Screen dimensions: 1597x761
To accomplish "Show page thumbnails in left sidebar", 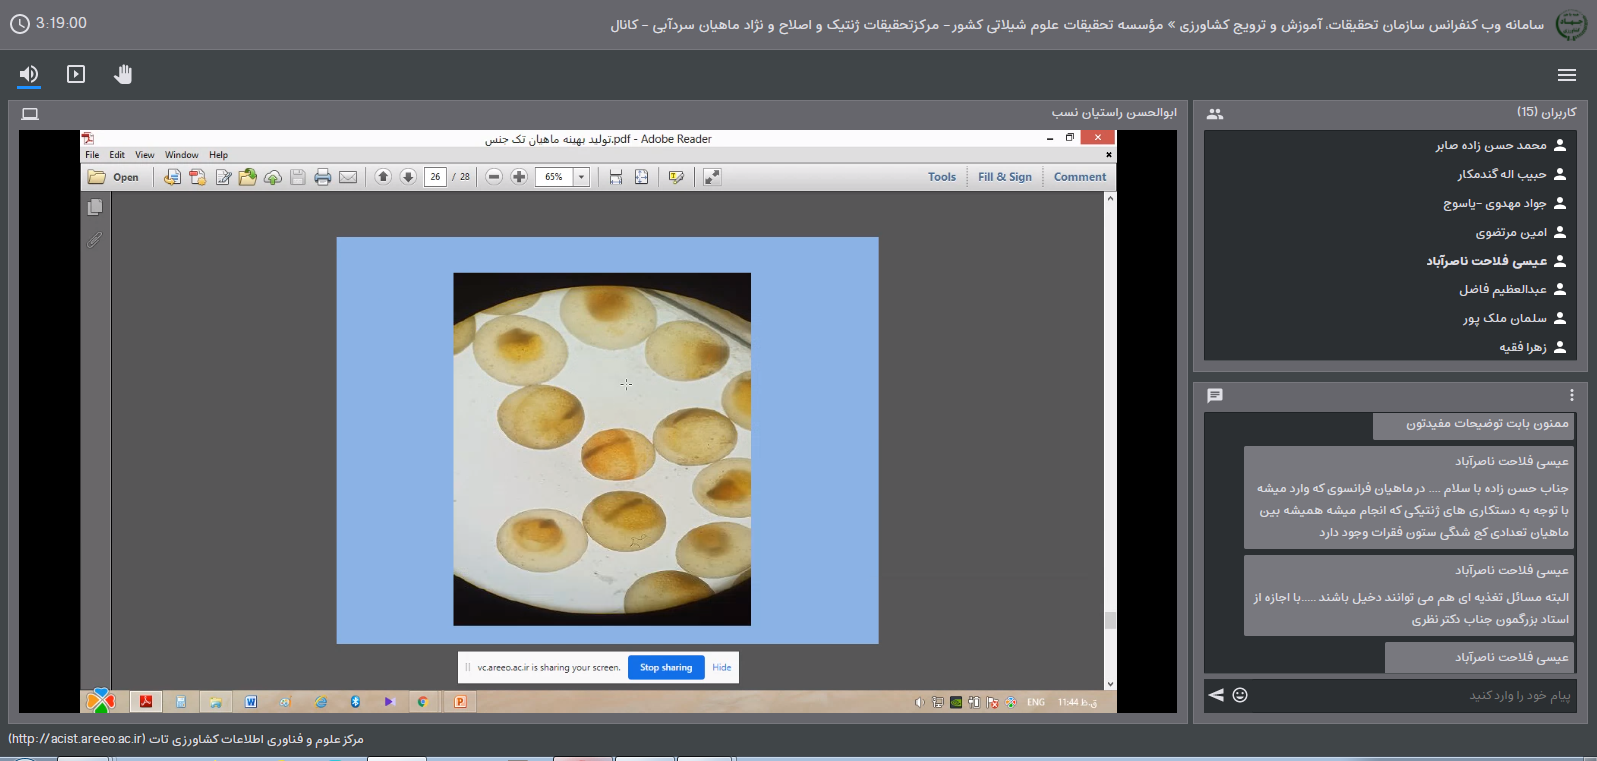I will [95, 207].
